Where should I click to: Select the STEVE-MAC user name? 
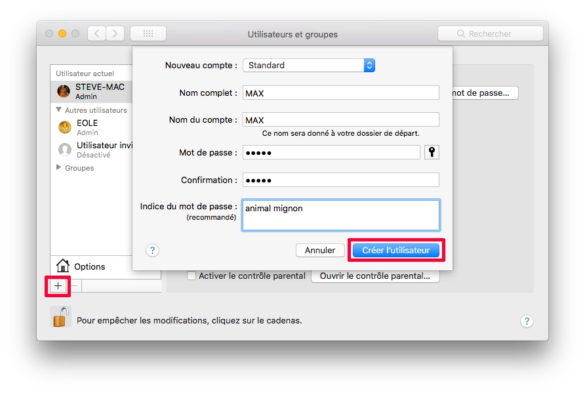click(100, 87)
